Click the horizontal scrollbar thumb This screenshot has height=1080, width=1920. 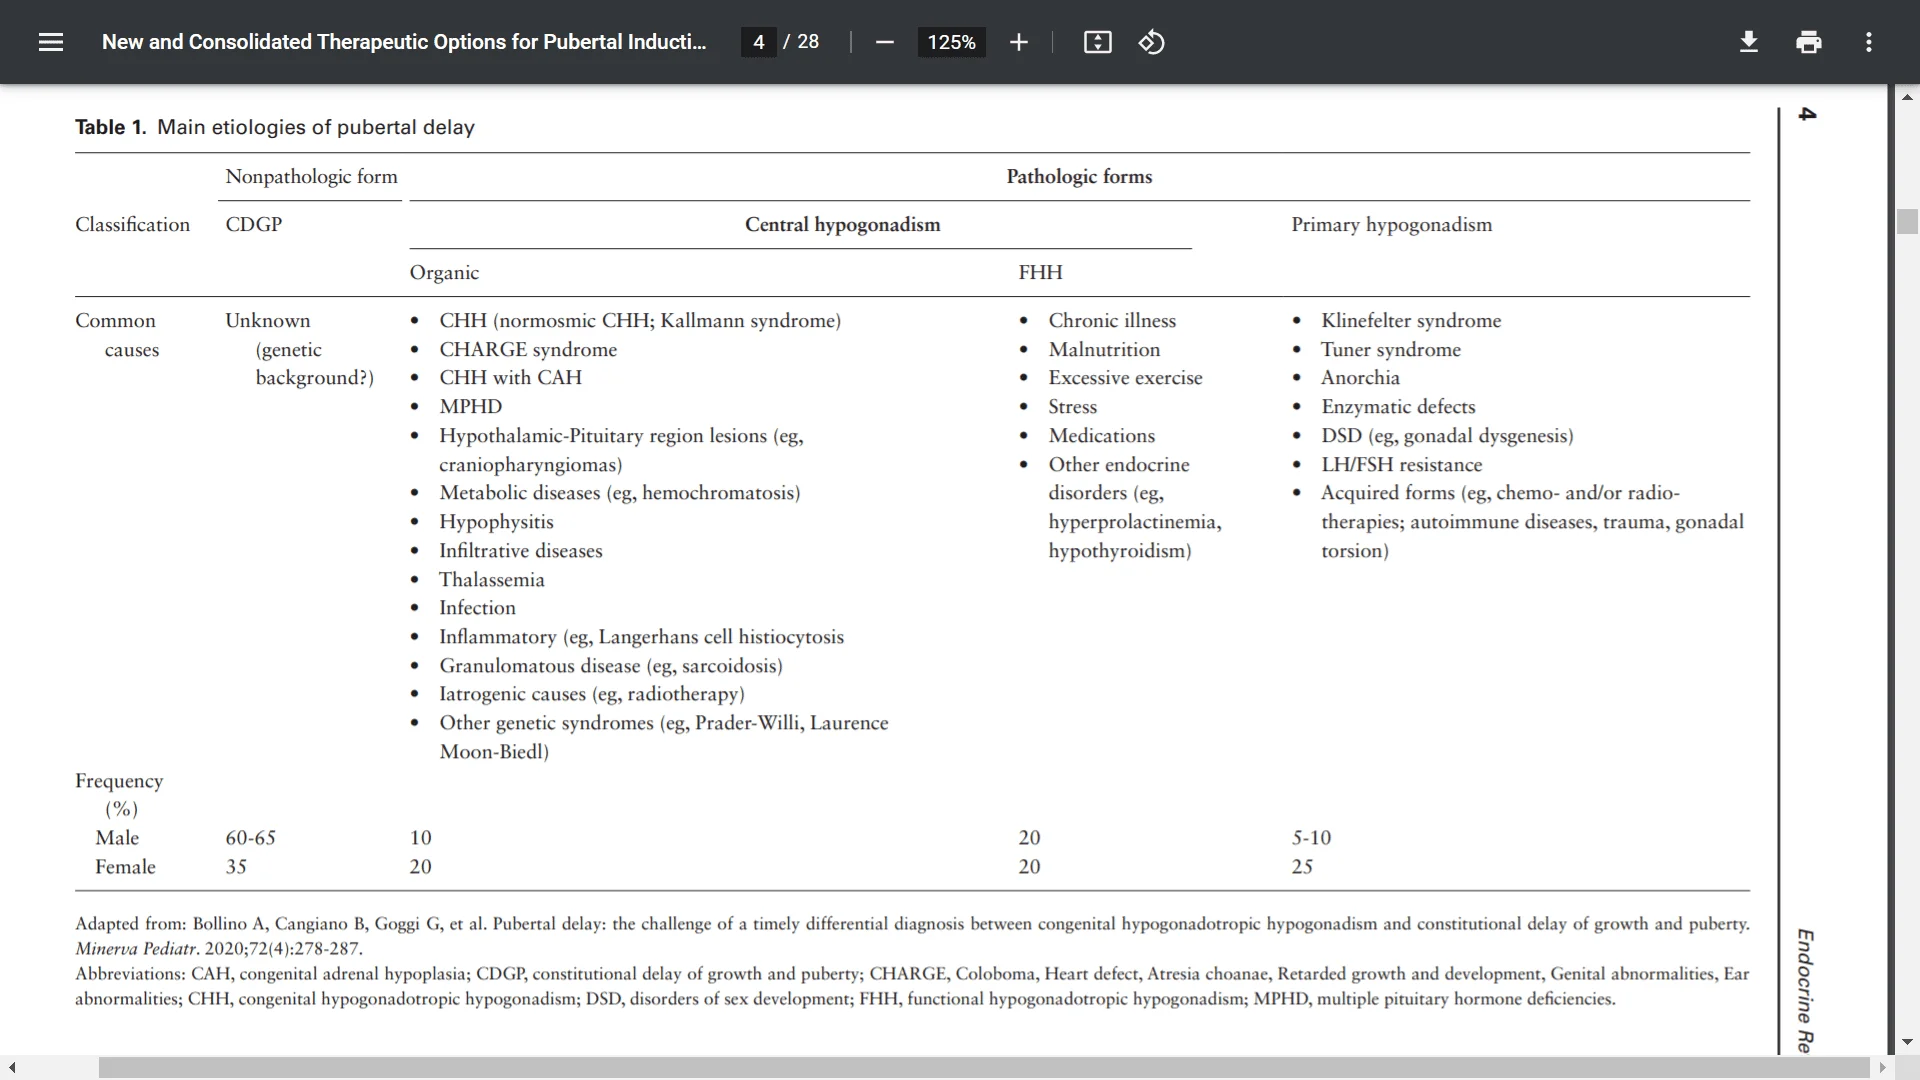pyautogui.click(x=984, y=1068)
